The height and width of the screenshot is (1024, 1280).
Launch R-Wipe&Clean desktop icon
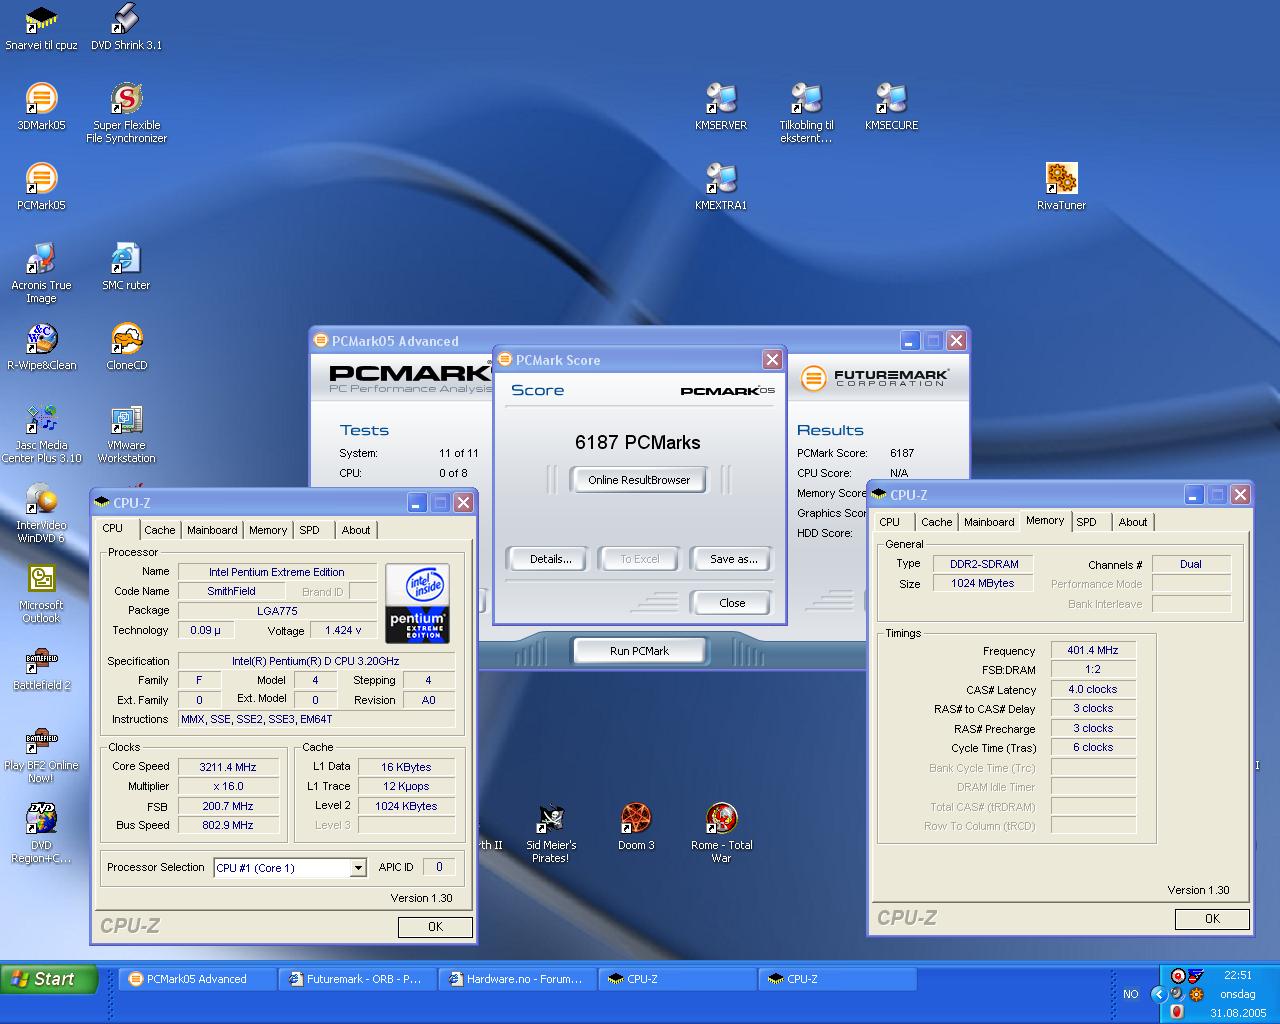click(x=41, y=347)
